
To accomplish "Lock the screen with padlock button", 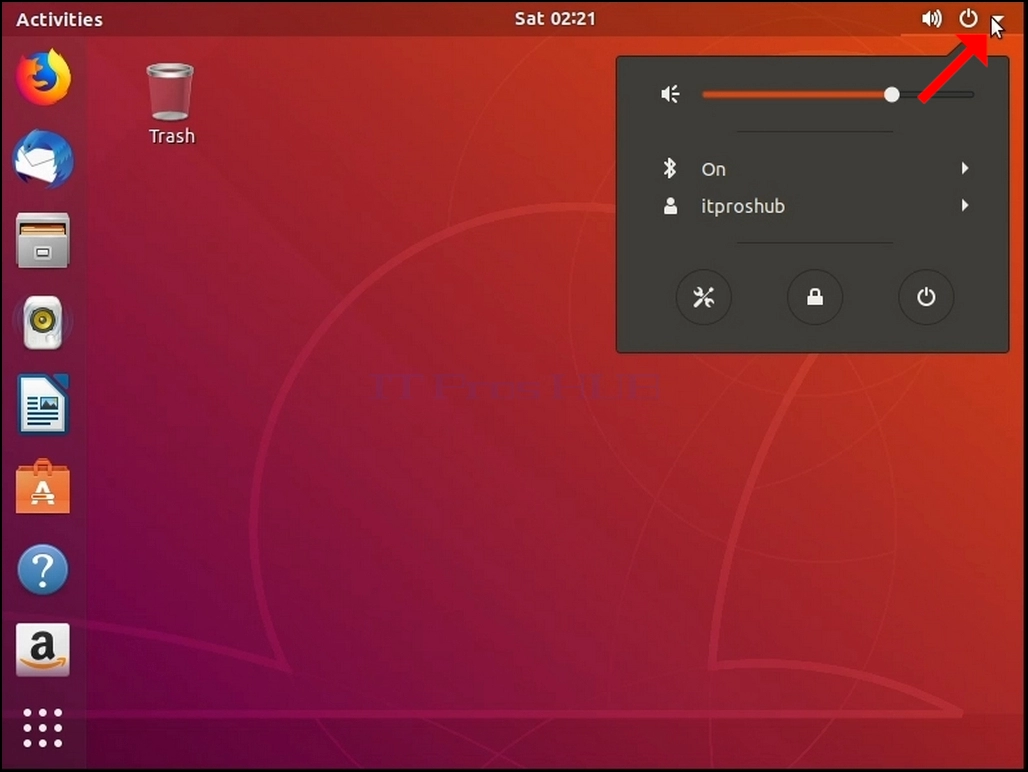I will pos(815,297).
